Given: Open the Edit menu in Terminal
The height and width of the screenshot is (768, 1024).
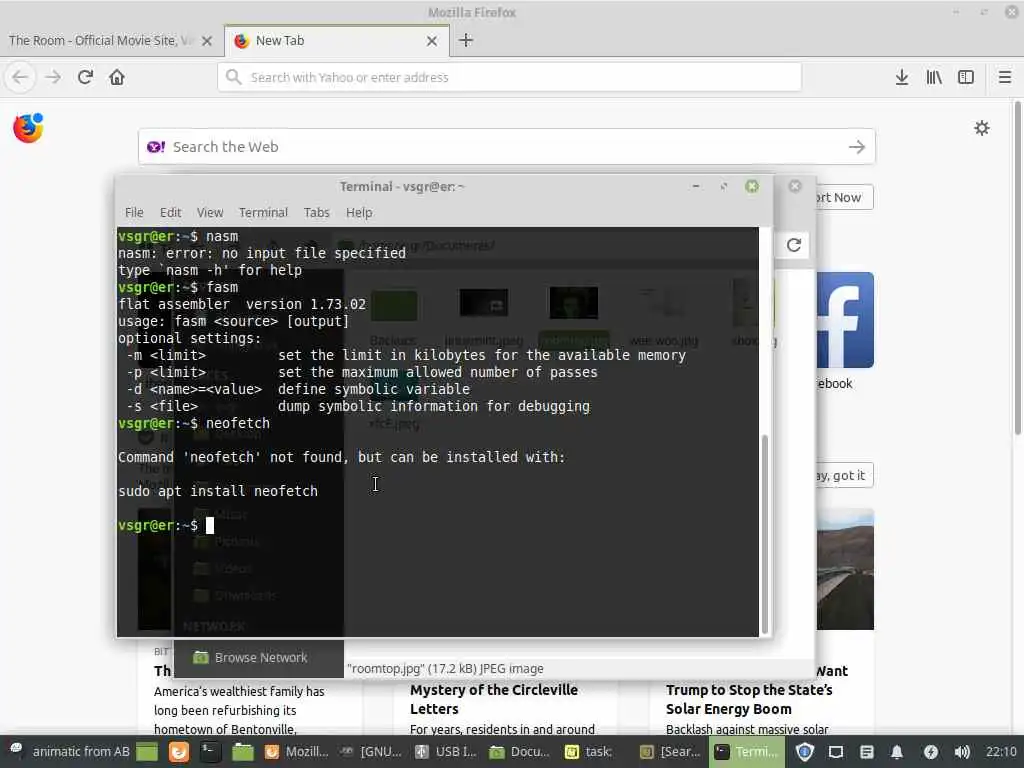Looking at the screenshot, I should click(x=170, y=212).
